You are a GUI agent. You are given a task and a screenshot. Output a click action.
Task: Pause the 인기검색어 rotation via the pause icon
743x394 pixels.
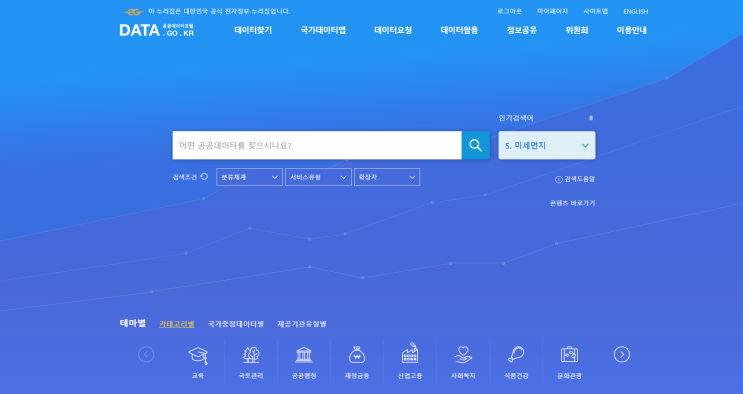point(590,118)
